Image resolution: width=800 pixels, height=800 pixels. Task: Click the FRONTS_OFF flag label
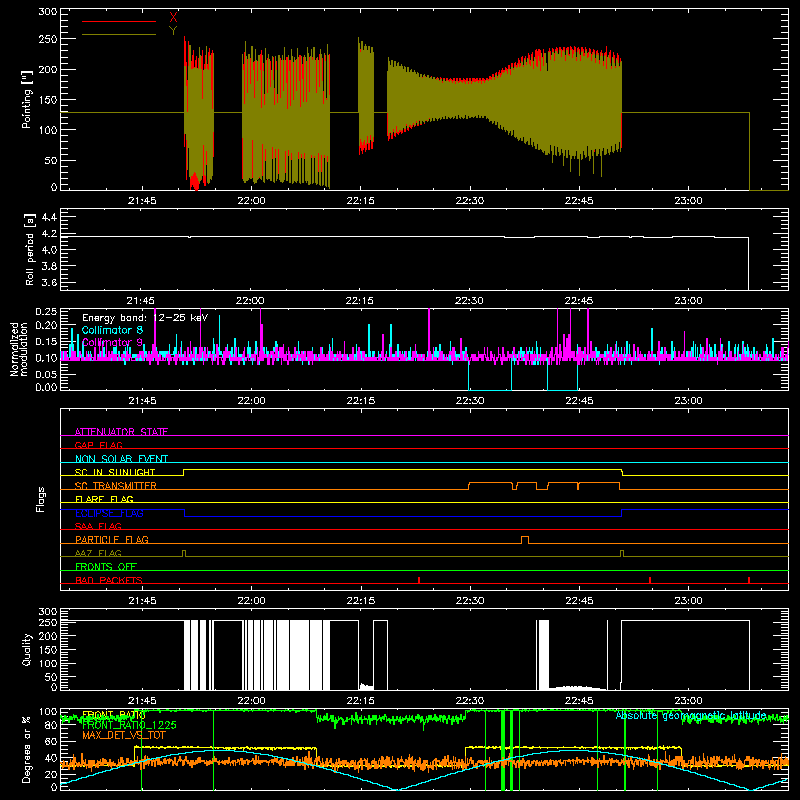coord(106,566)
